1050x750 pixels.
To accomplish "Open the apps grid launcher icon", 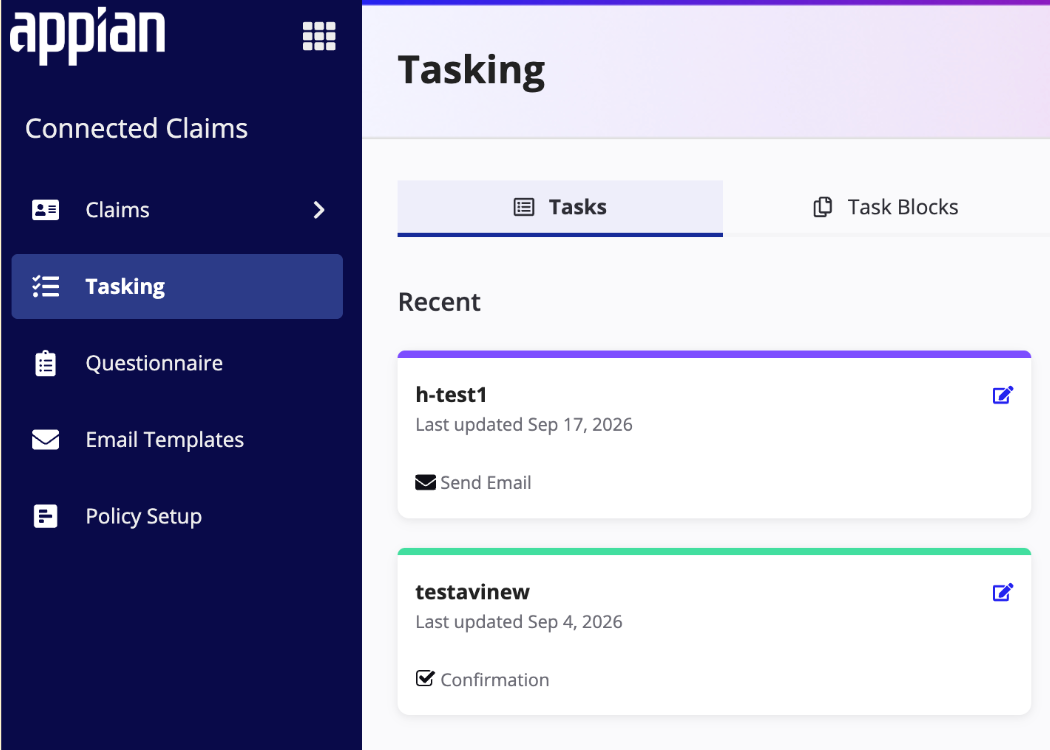I will pyautogui.click(x=319, y=36).
